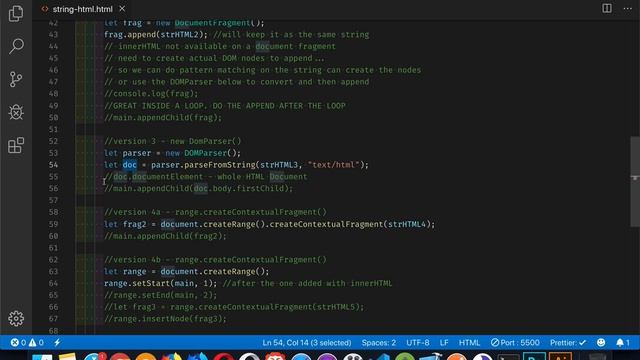Click selected word 'doc' on line 54
The image size is (640, 360).
tap(129, 165)
